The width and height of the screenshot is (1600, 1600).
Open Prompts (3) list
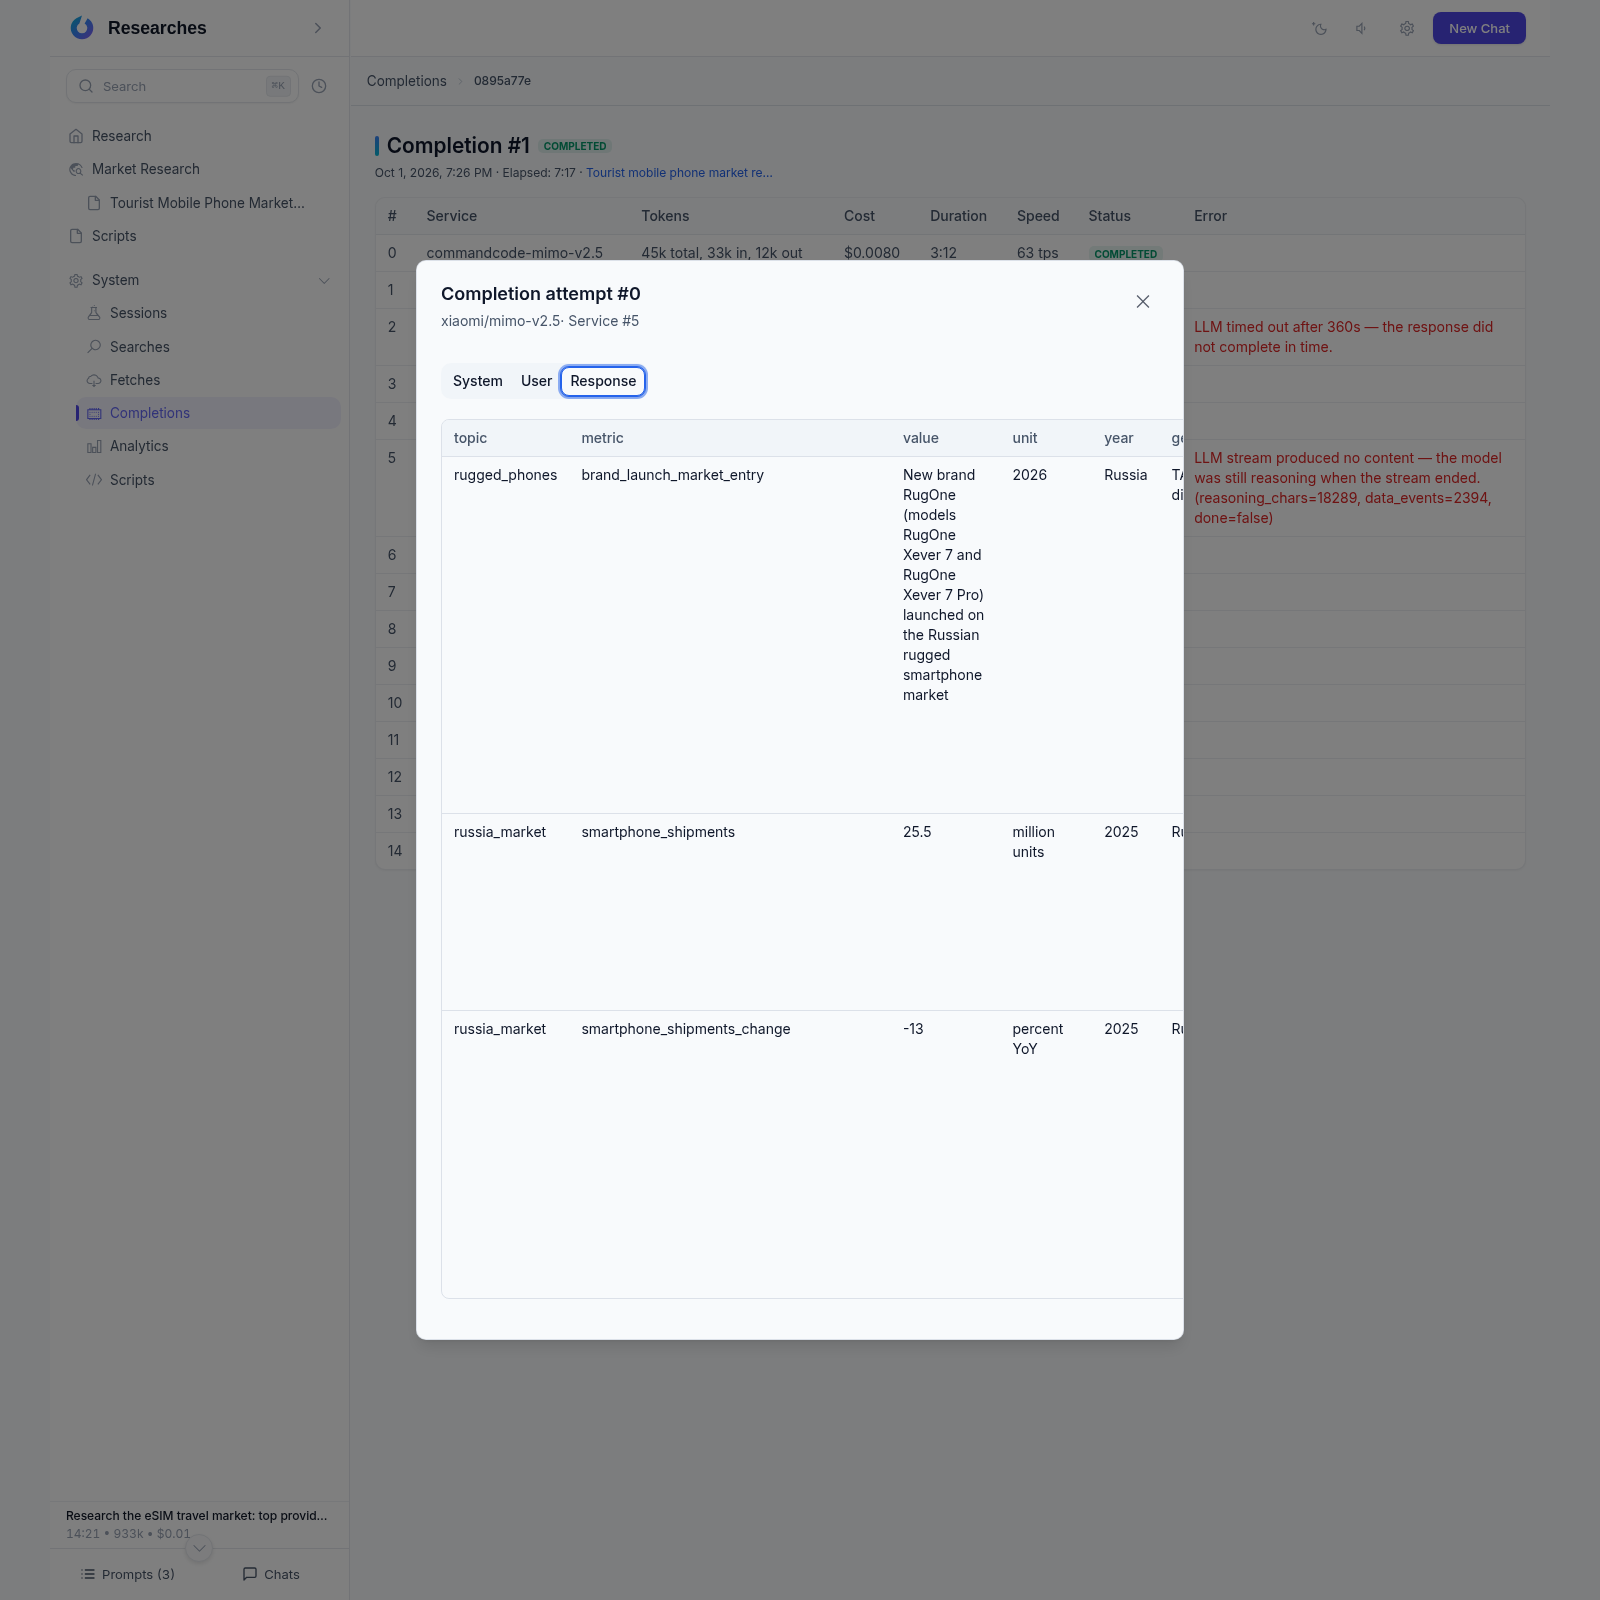click(x=127, y=1574)
